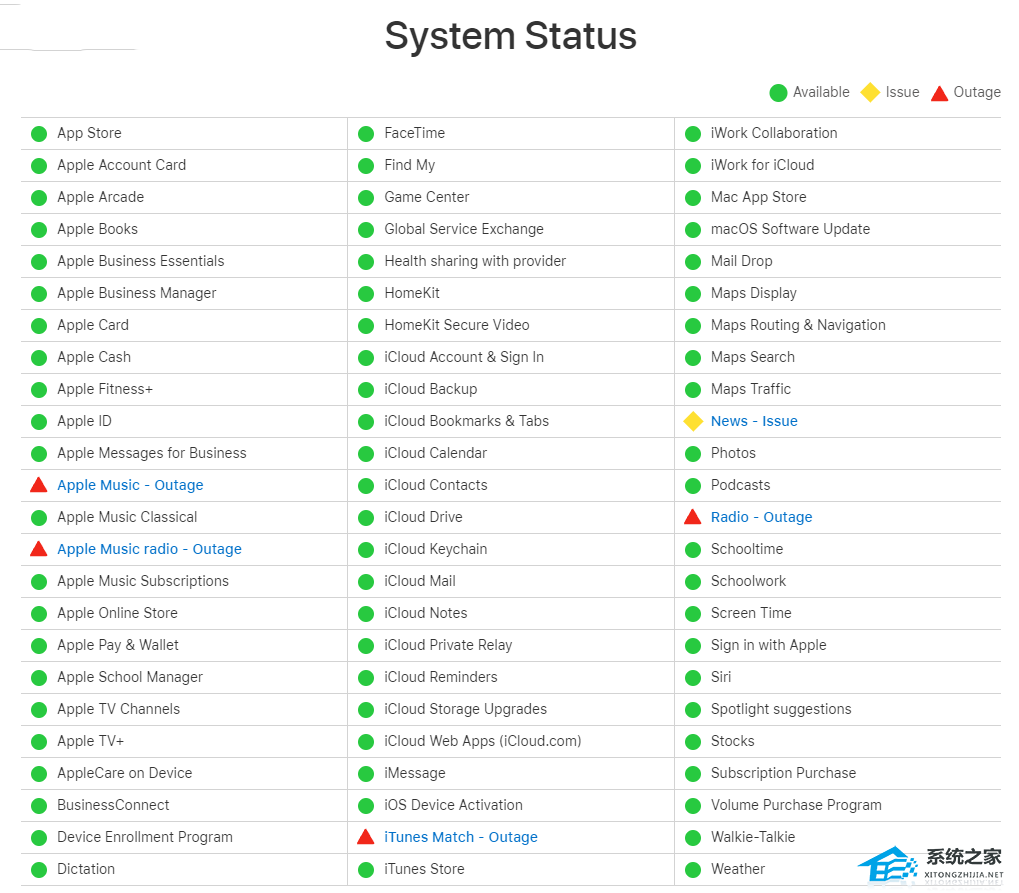Viewport: 1019px width, 893px height.
Task: Open the Radio - Outage link
Action: 762,517
